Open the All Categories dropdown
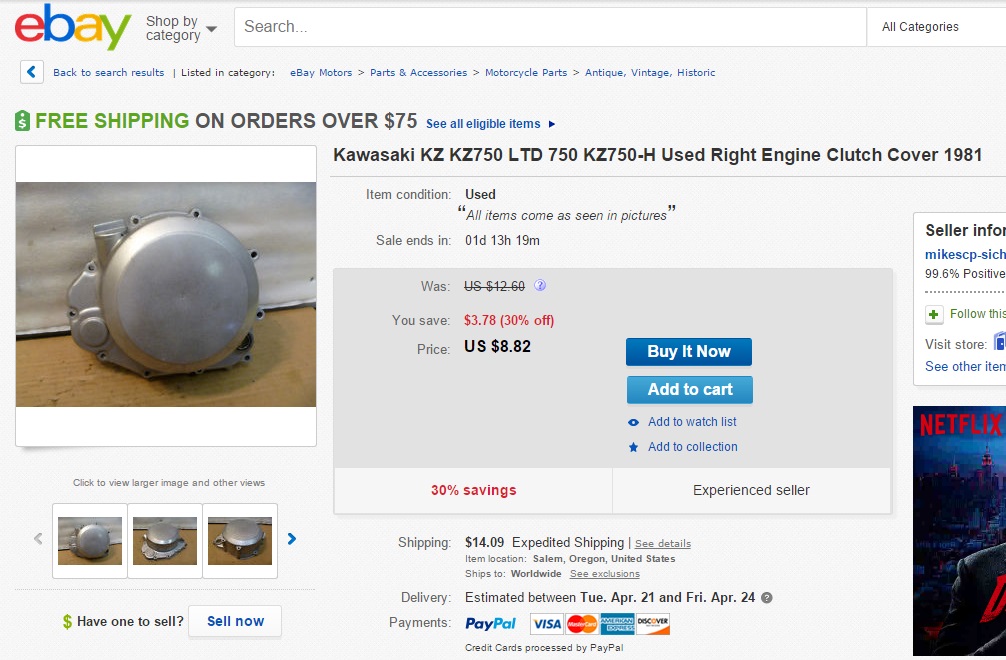The width and height of the screenshot is (1006, 660). 934,27
